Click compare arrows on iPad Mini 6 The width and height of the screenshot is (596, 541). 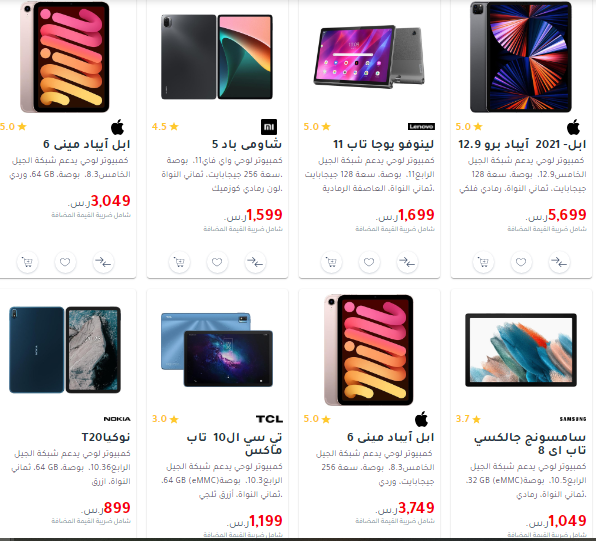pyautogui.click(x=103, y=262)
